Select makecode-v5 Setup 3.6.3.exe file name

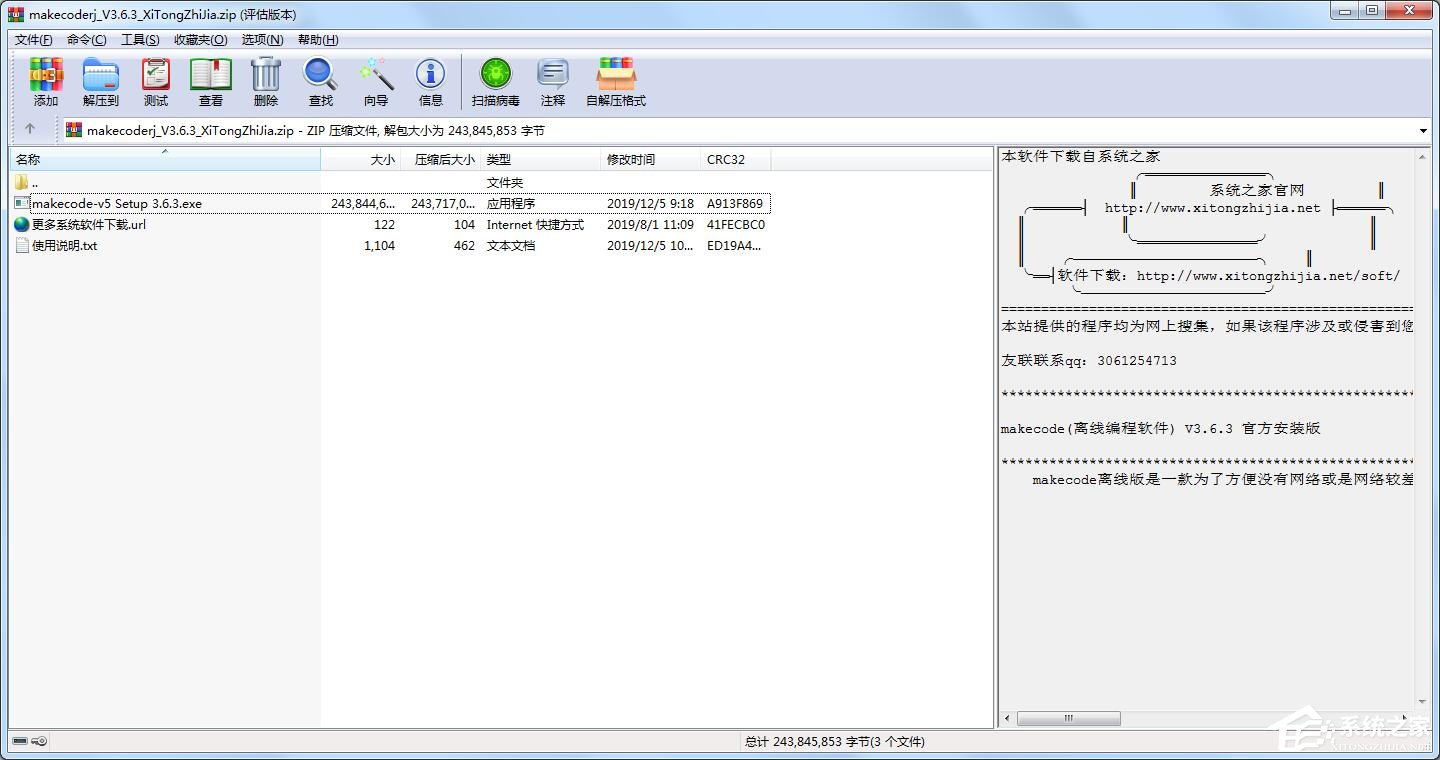[x=117, y=203]
